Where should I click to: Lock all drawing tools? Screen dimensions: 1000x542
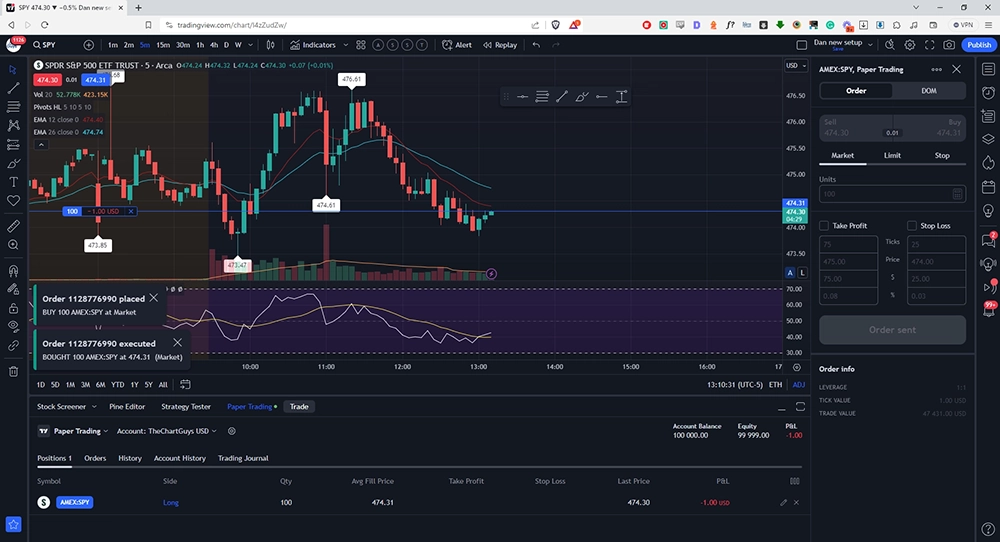coord(13,308)
